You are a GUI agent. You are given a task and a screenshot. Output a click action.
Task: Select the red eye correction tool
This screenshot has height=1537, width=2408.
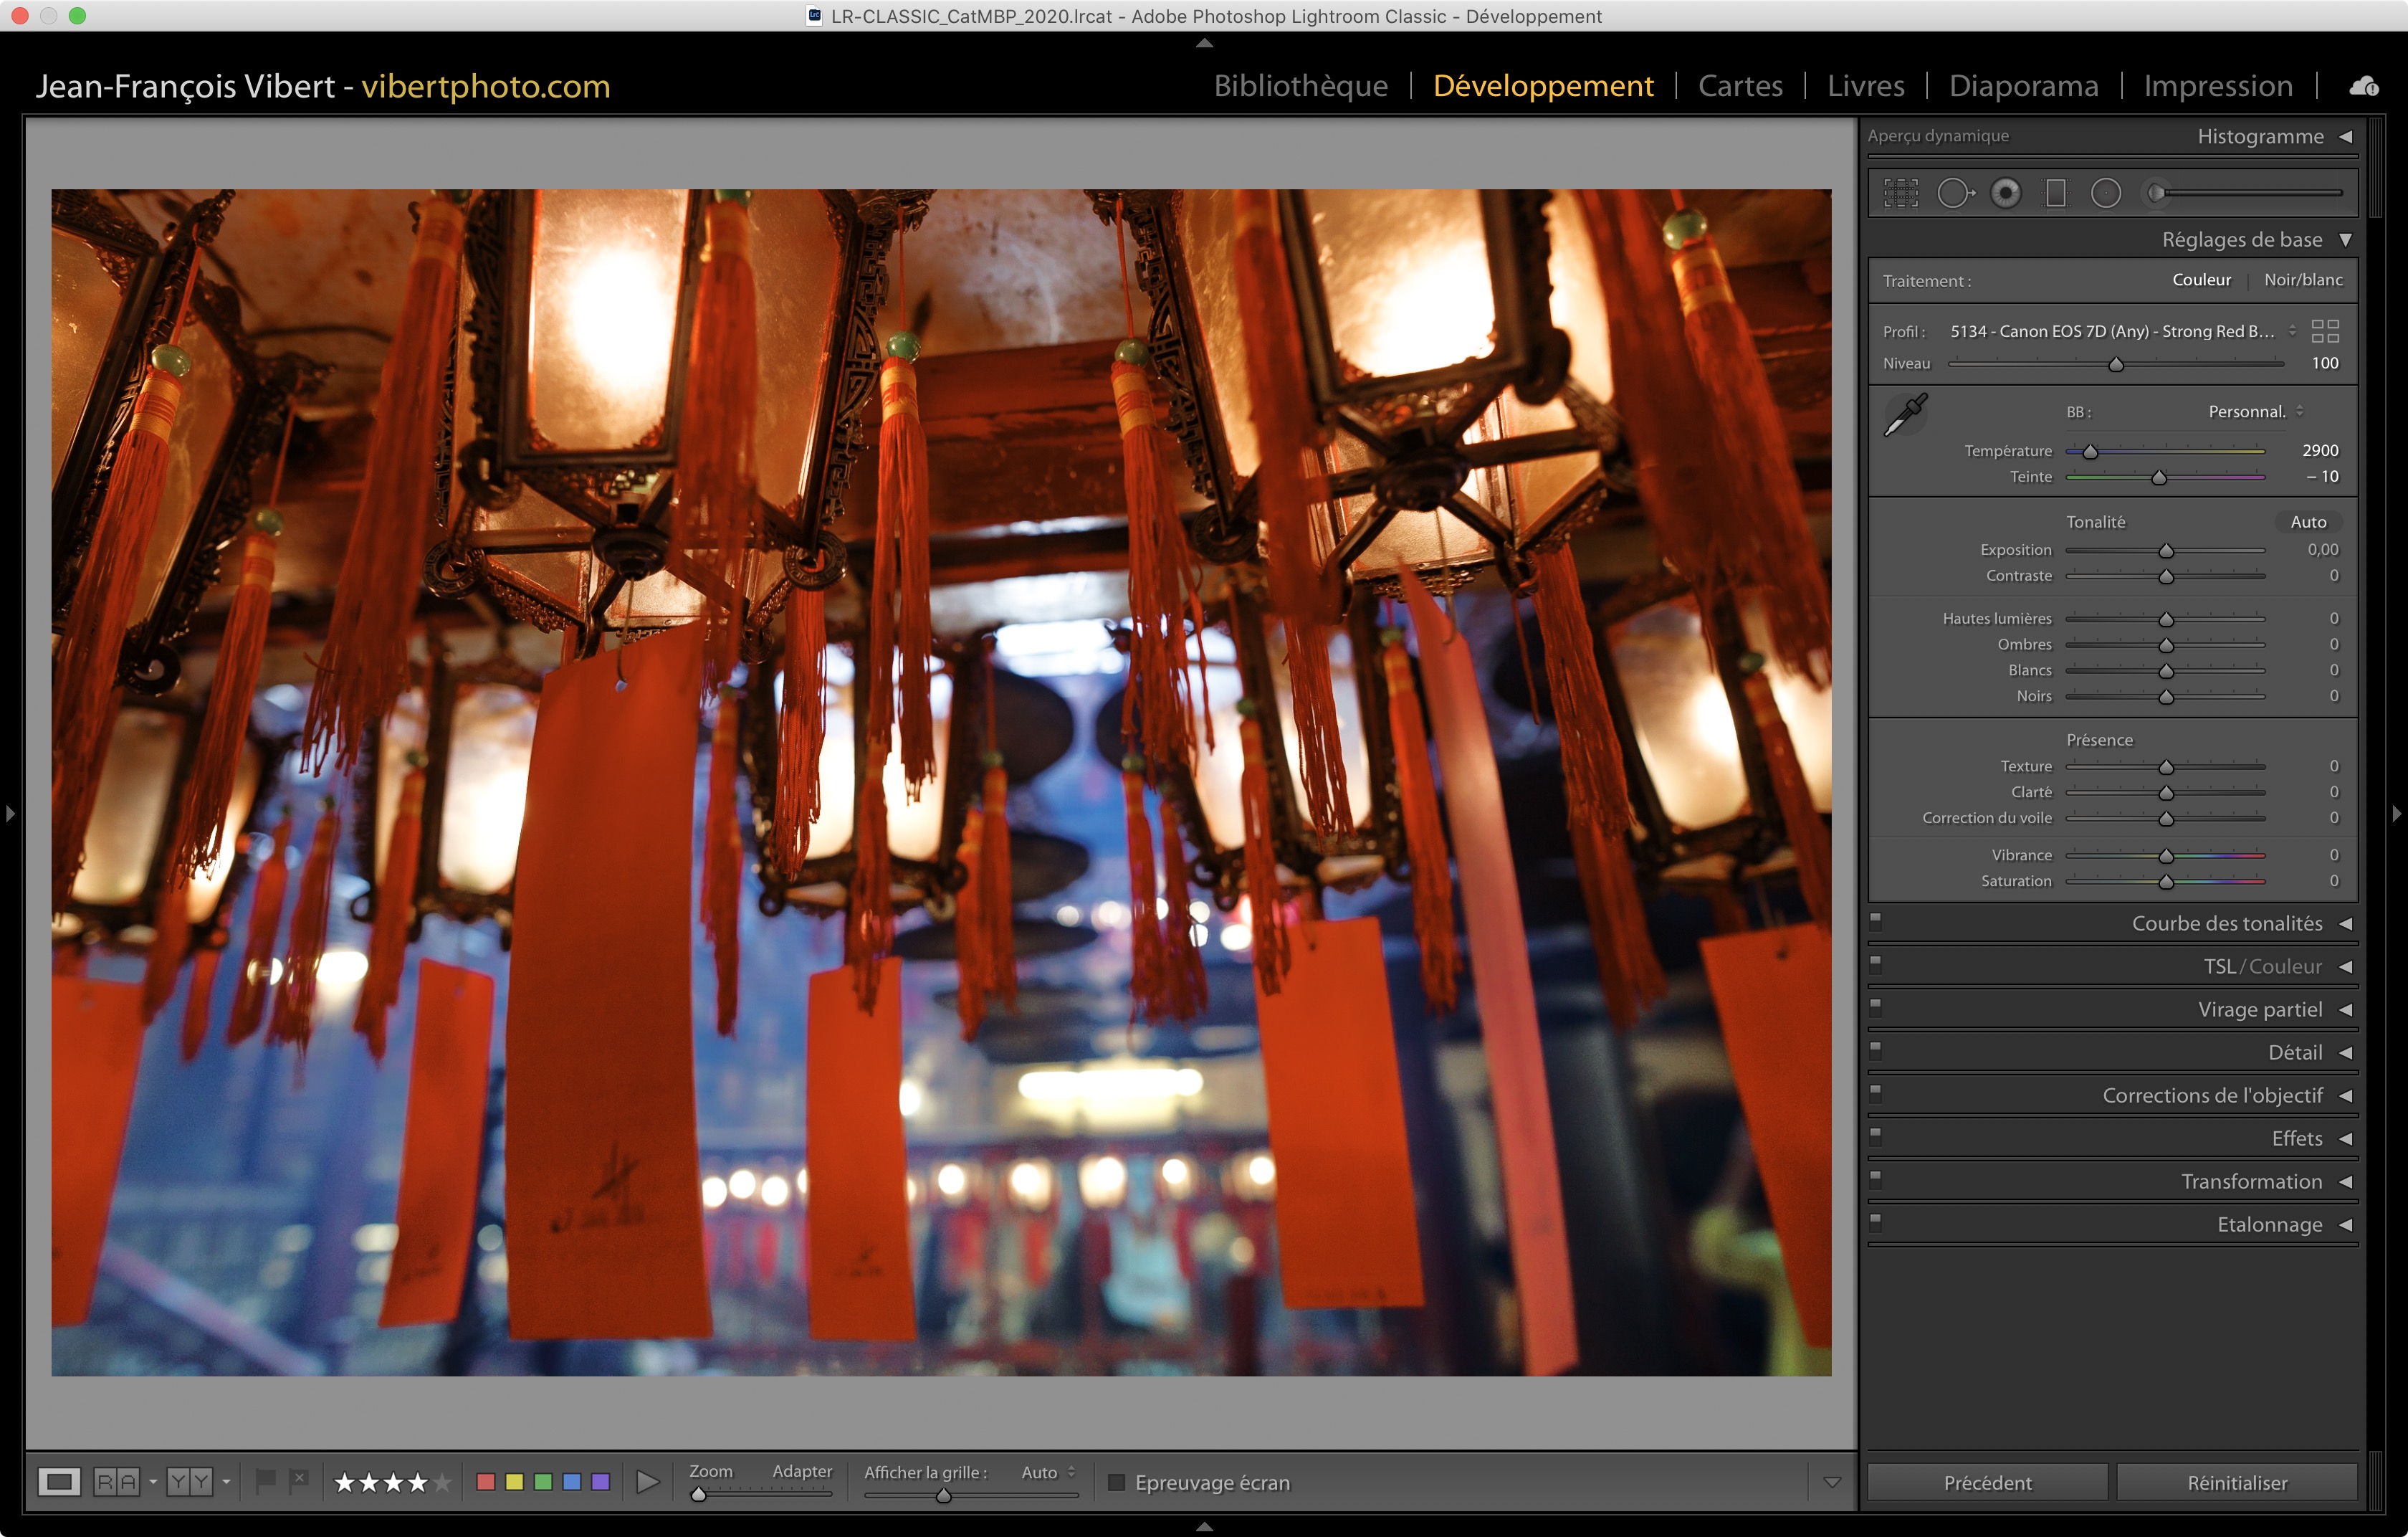point(2005,193)
